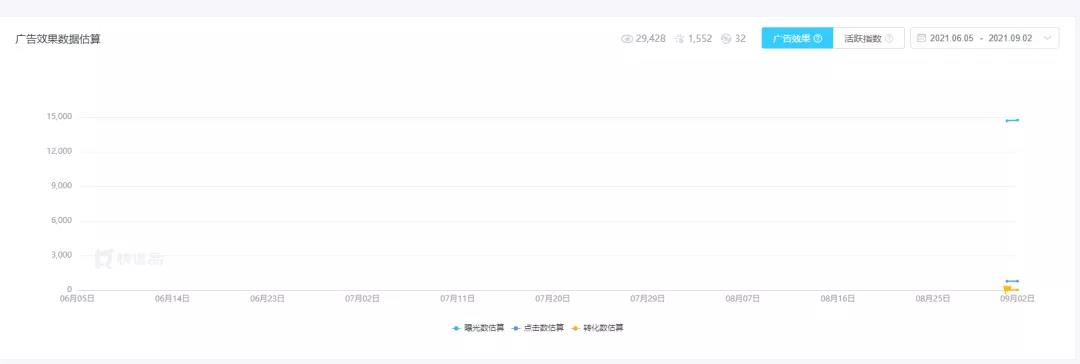Click the 07月02日 x-axis label
The width and height of the screenshot is (1080, 364).
362,299
